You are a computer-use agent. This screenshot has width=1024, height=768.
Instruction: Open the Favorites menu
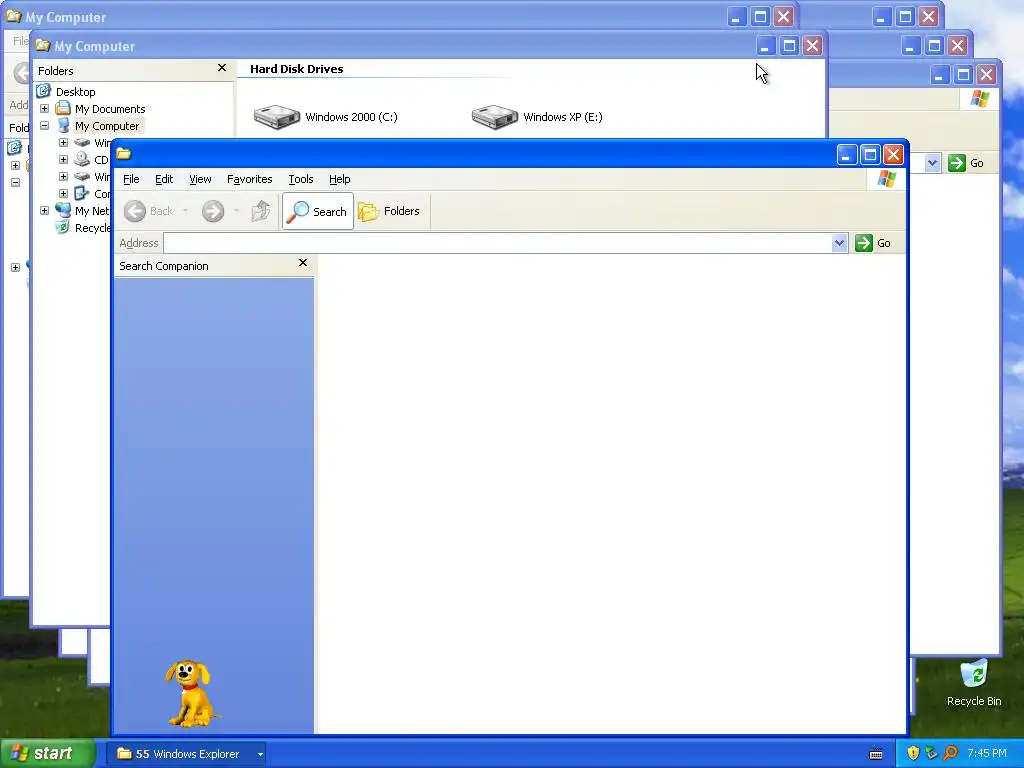pyautogui.click(x=249, y=179)
